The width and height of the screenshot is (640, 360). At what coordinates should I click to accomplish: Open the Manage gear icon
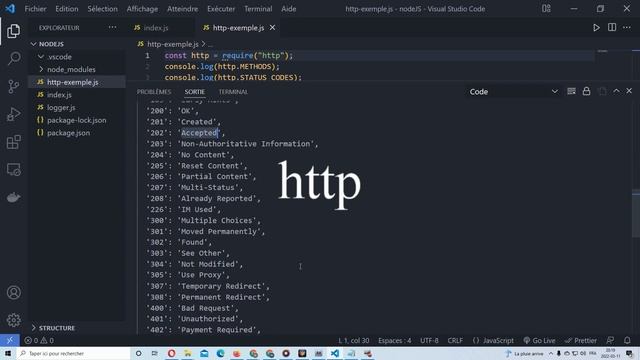13,320
